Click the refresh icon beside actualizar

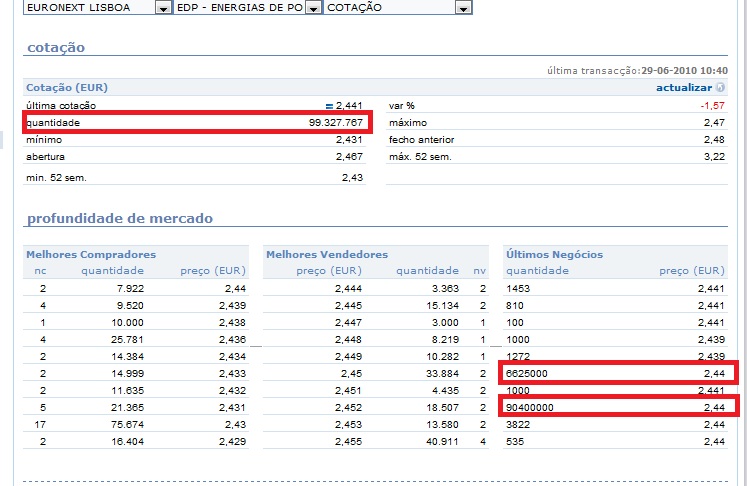[721, 87]
